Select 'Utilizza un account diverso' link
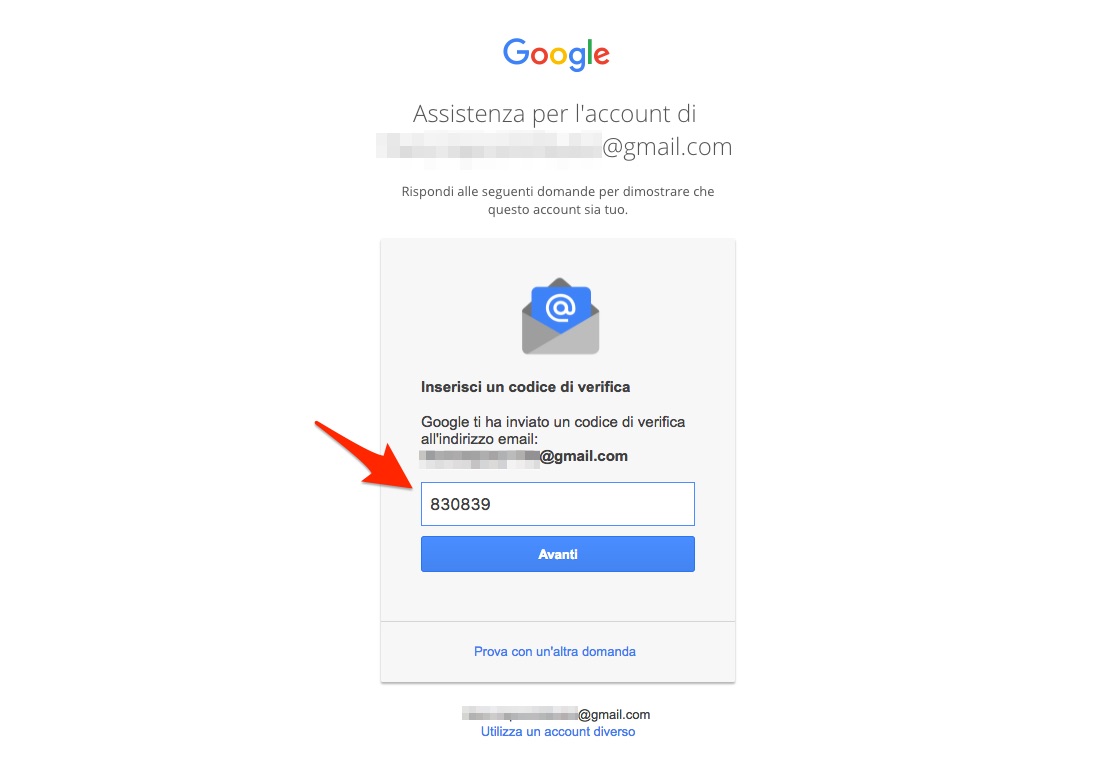1114x776 pixels. click(558, 731)
